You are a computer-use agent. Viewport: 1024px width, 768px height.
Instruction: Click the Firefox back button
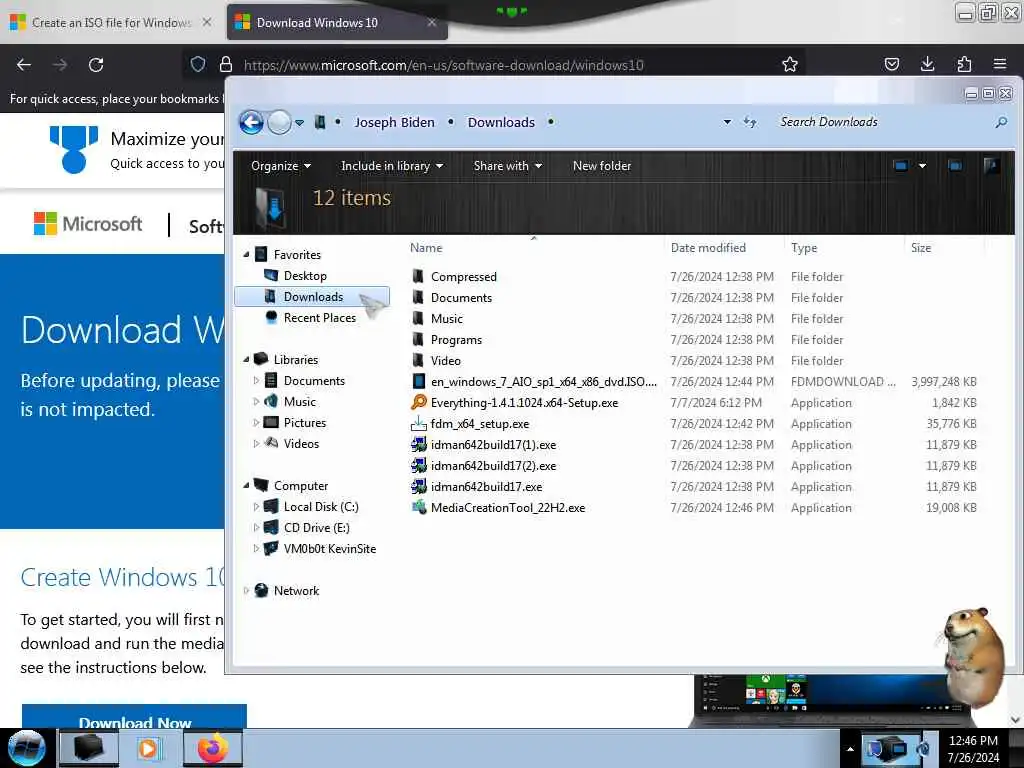pos(24,65)
